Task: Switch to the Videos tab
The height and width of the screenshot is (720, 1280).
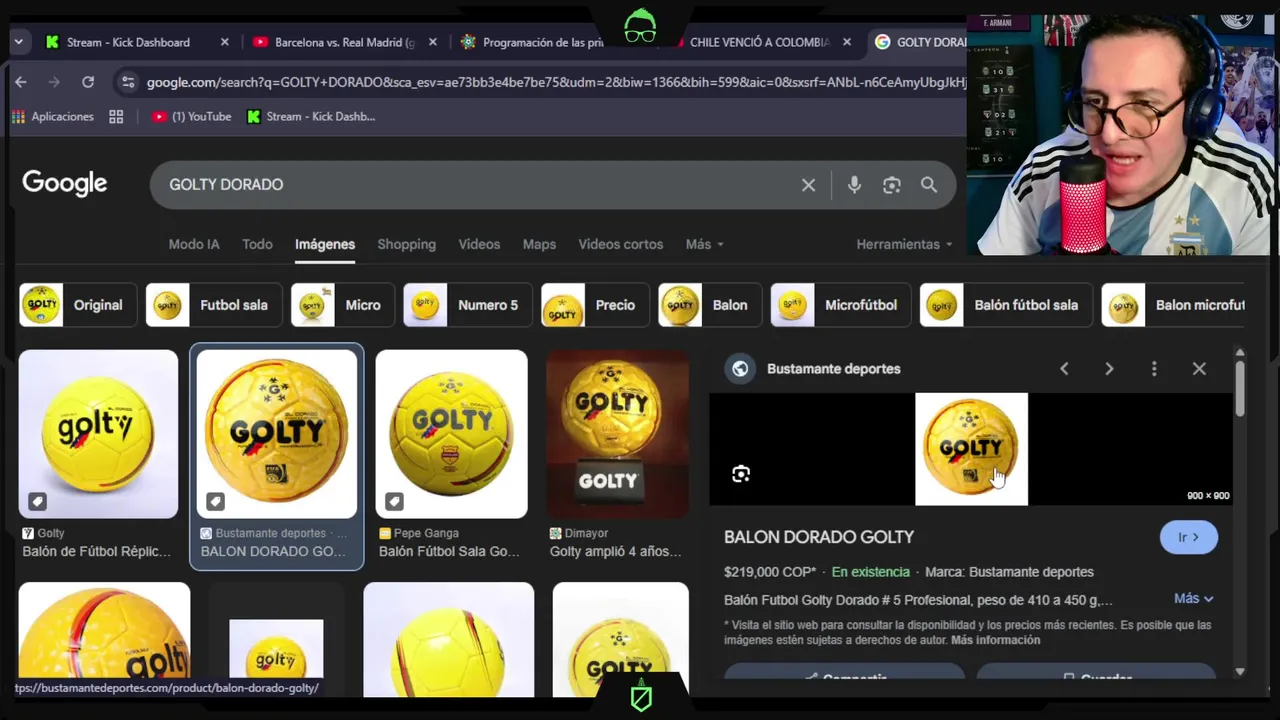Action: [x=479, y=244]
